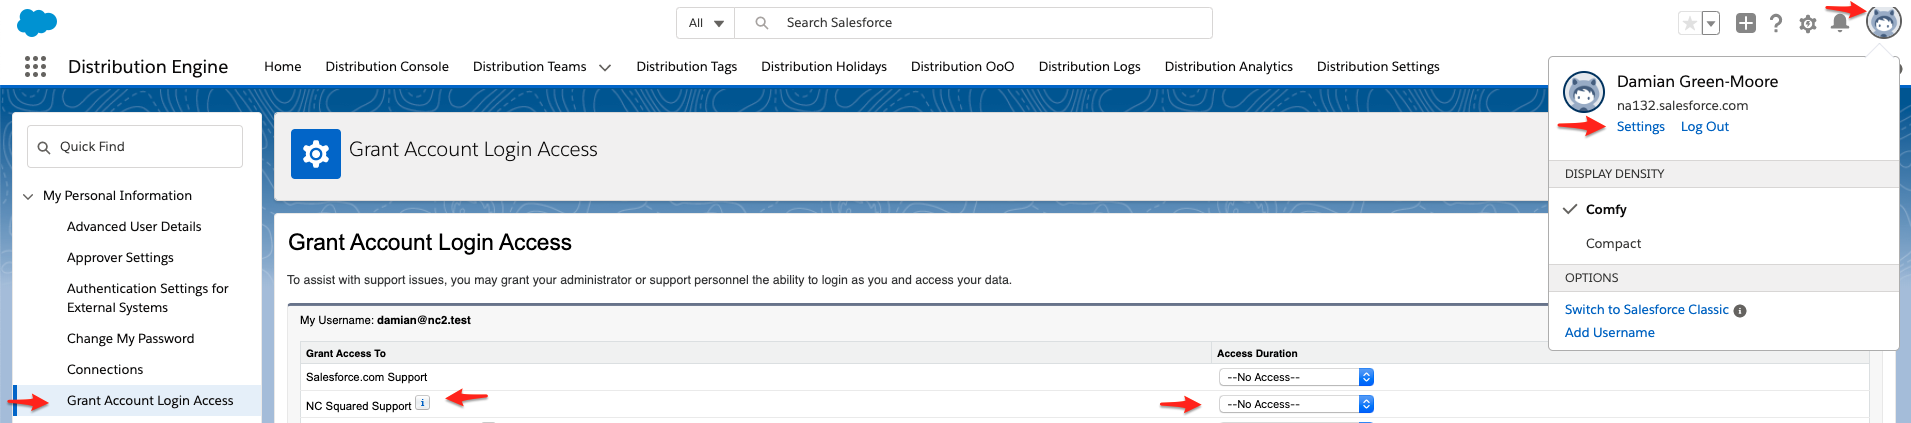1911x423 pixels.
Task: Click the Settings link in user panel
Action: point(1641,127)
